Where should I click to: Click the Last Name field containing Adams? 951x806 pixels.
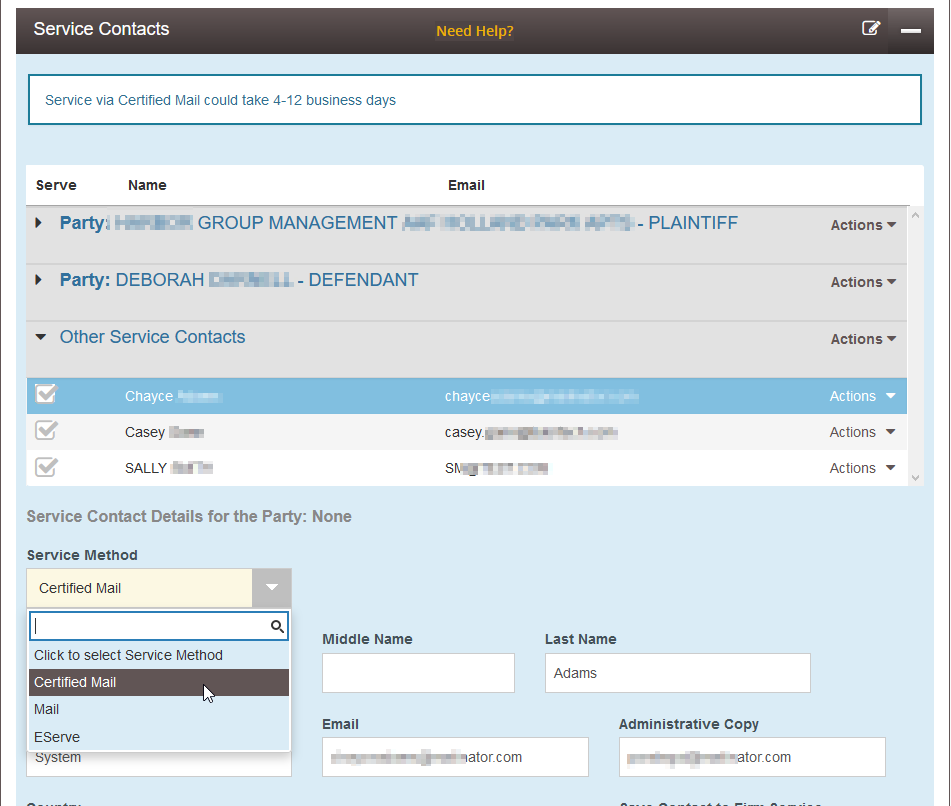click(677, 673)
